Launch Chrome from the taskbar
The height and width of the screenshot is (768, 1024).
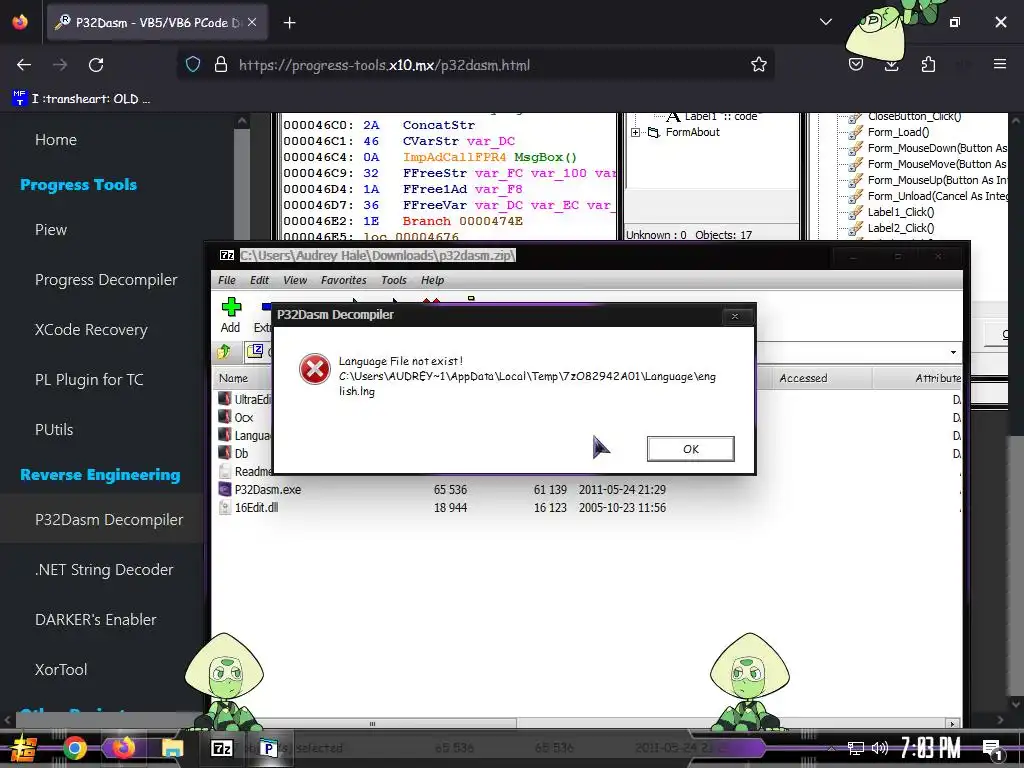pos(74,748)
